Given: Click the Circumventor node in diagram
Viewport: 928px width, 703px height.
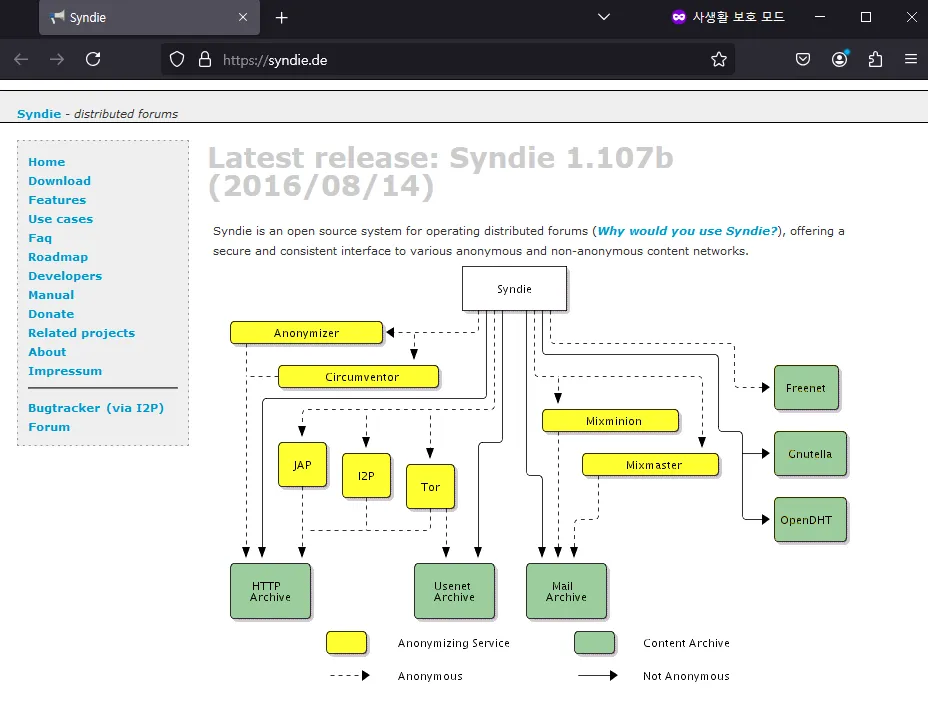Looking at the screenshot, I should click(359, 376).
